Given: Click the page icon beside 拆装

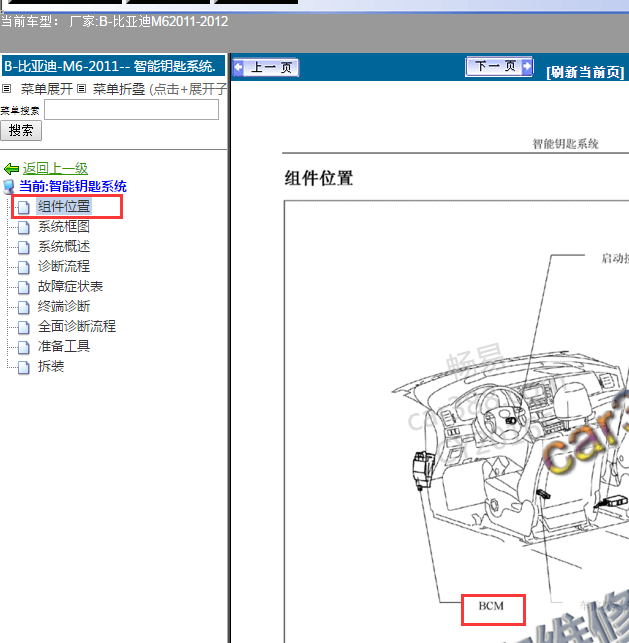Looking at the screenshot, I should point(24,367).
